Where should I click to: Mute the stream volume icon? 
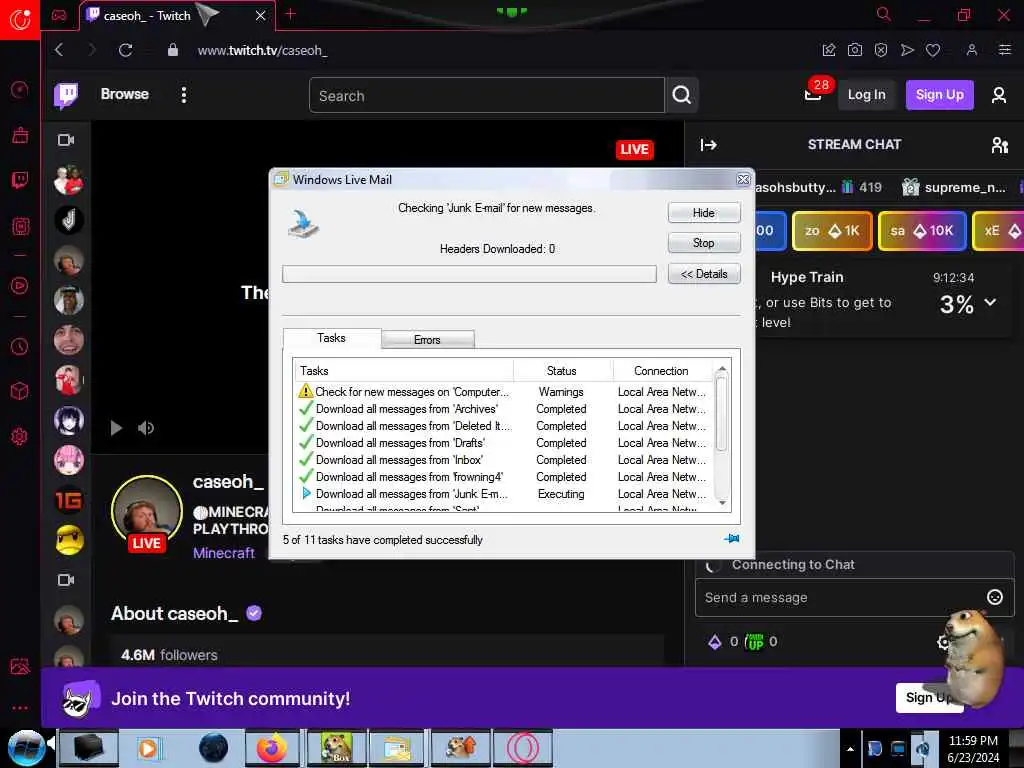pyautogui.click(x=146, y=428)
